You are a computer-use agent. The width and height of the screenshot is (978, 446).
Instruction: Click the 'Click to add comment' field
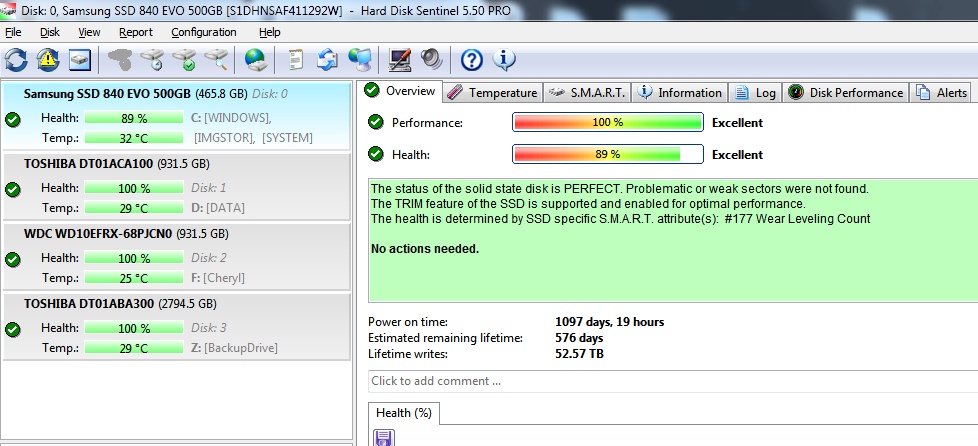click(673, 381)
